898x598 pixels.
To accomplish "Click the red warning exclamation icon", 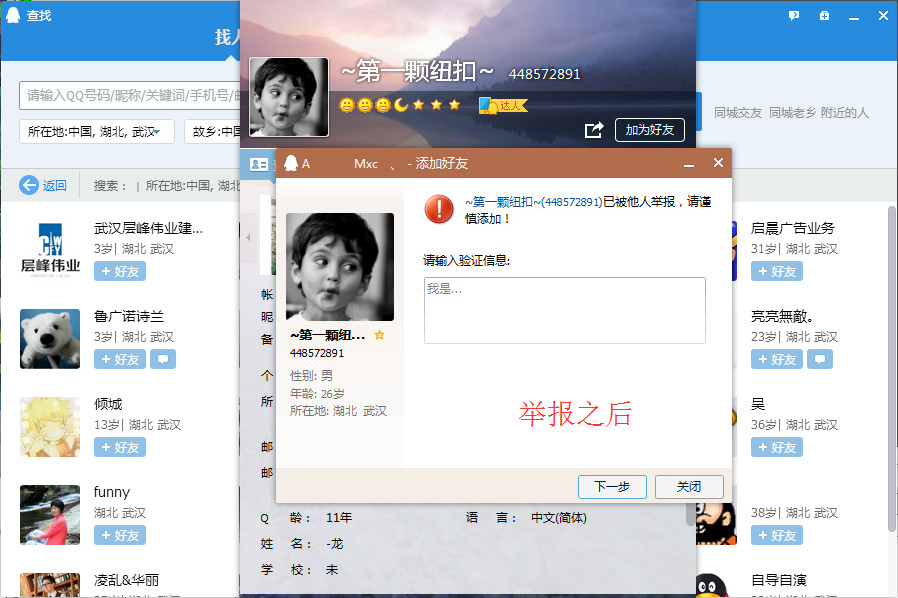I will point(439,208).
